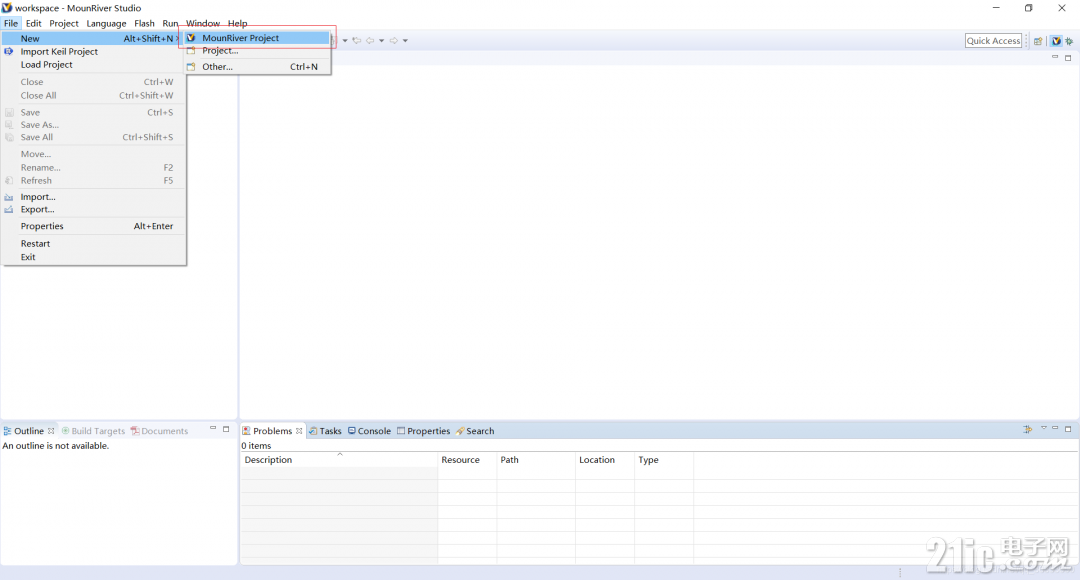Screen dimensions: 1080x580
Task: Click the Import Keil Project icon
Action: tap(9, 52)
